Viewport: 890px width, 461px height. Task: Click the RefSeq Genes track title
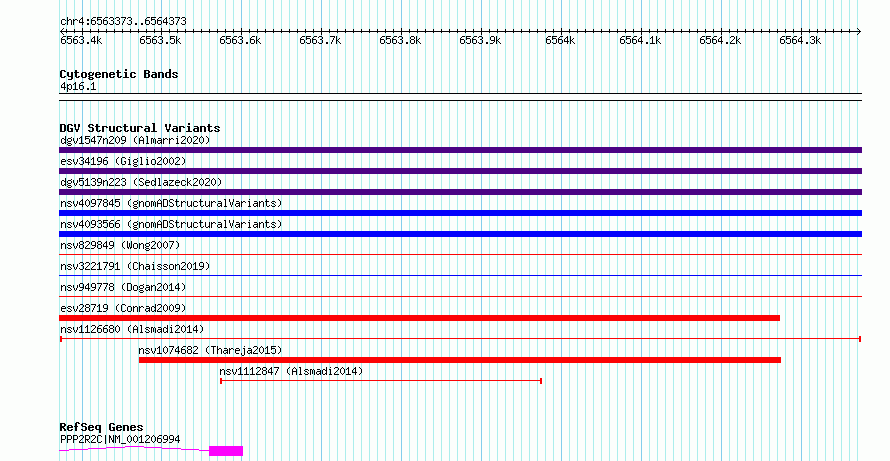(x=101, y=427)
